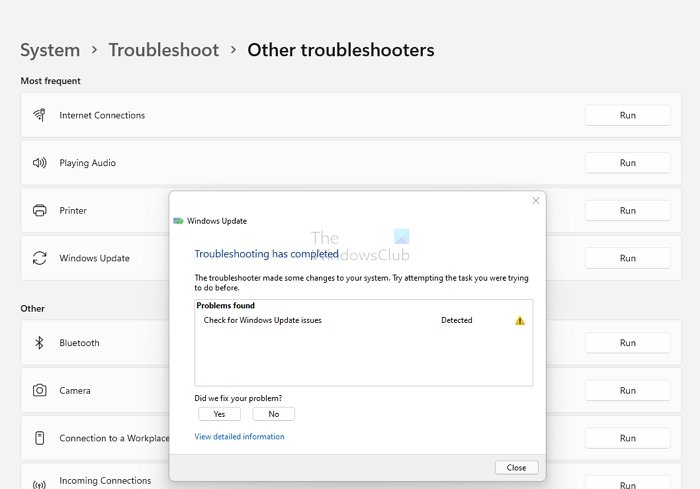This screenshot has width=700, height=489.
Task: Click the Internet Connections wifi icon
Action: coord(39,115)
